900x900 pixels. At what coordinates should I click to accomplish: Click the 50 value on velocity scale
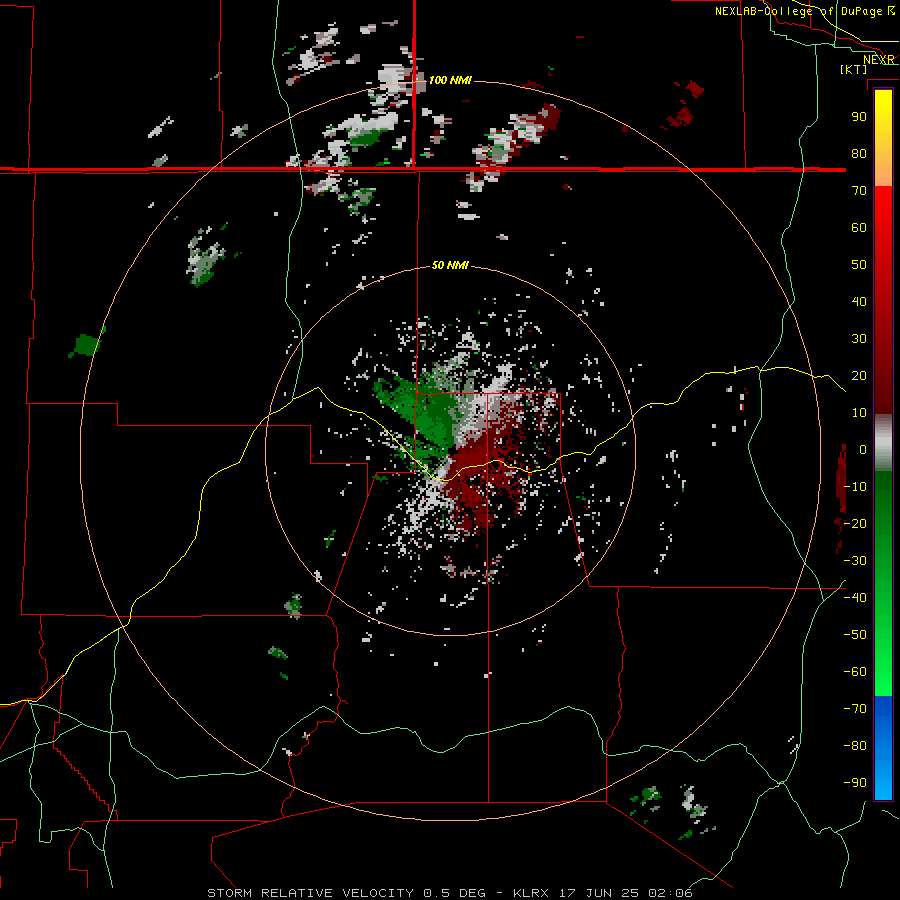(x=859, y=265)
